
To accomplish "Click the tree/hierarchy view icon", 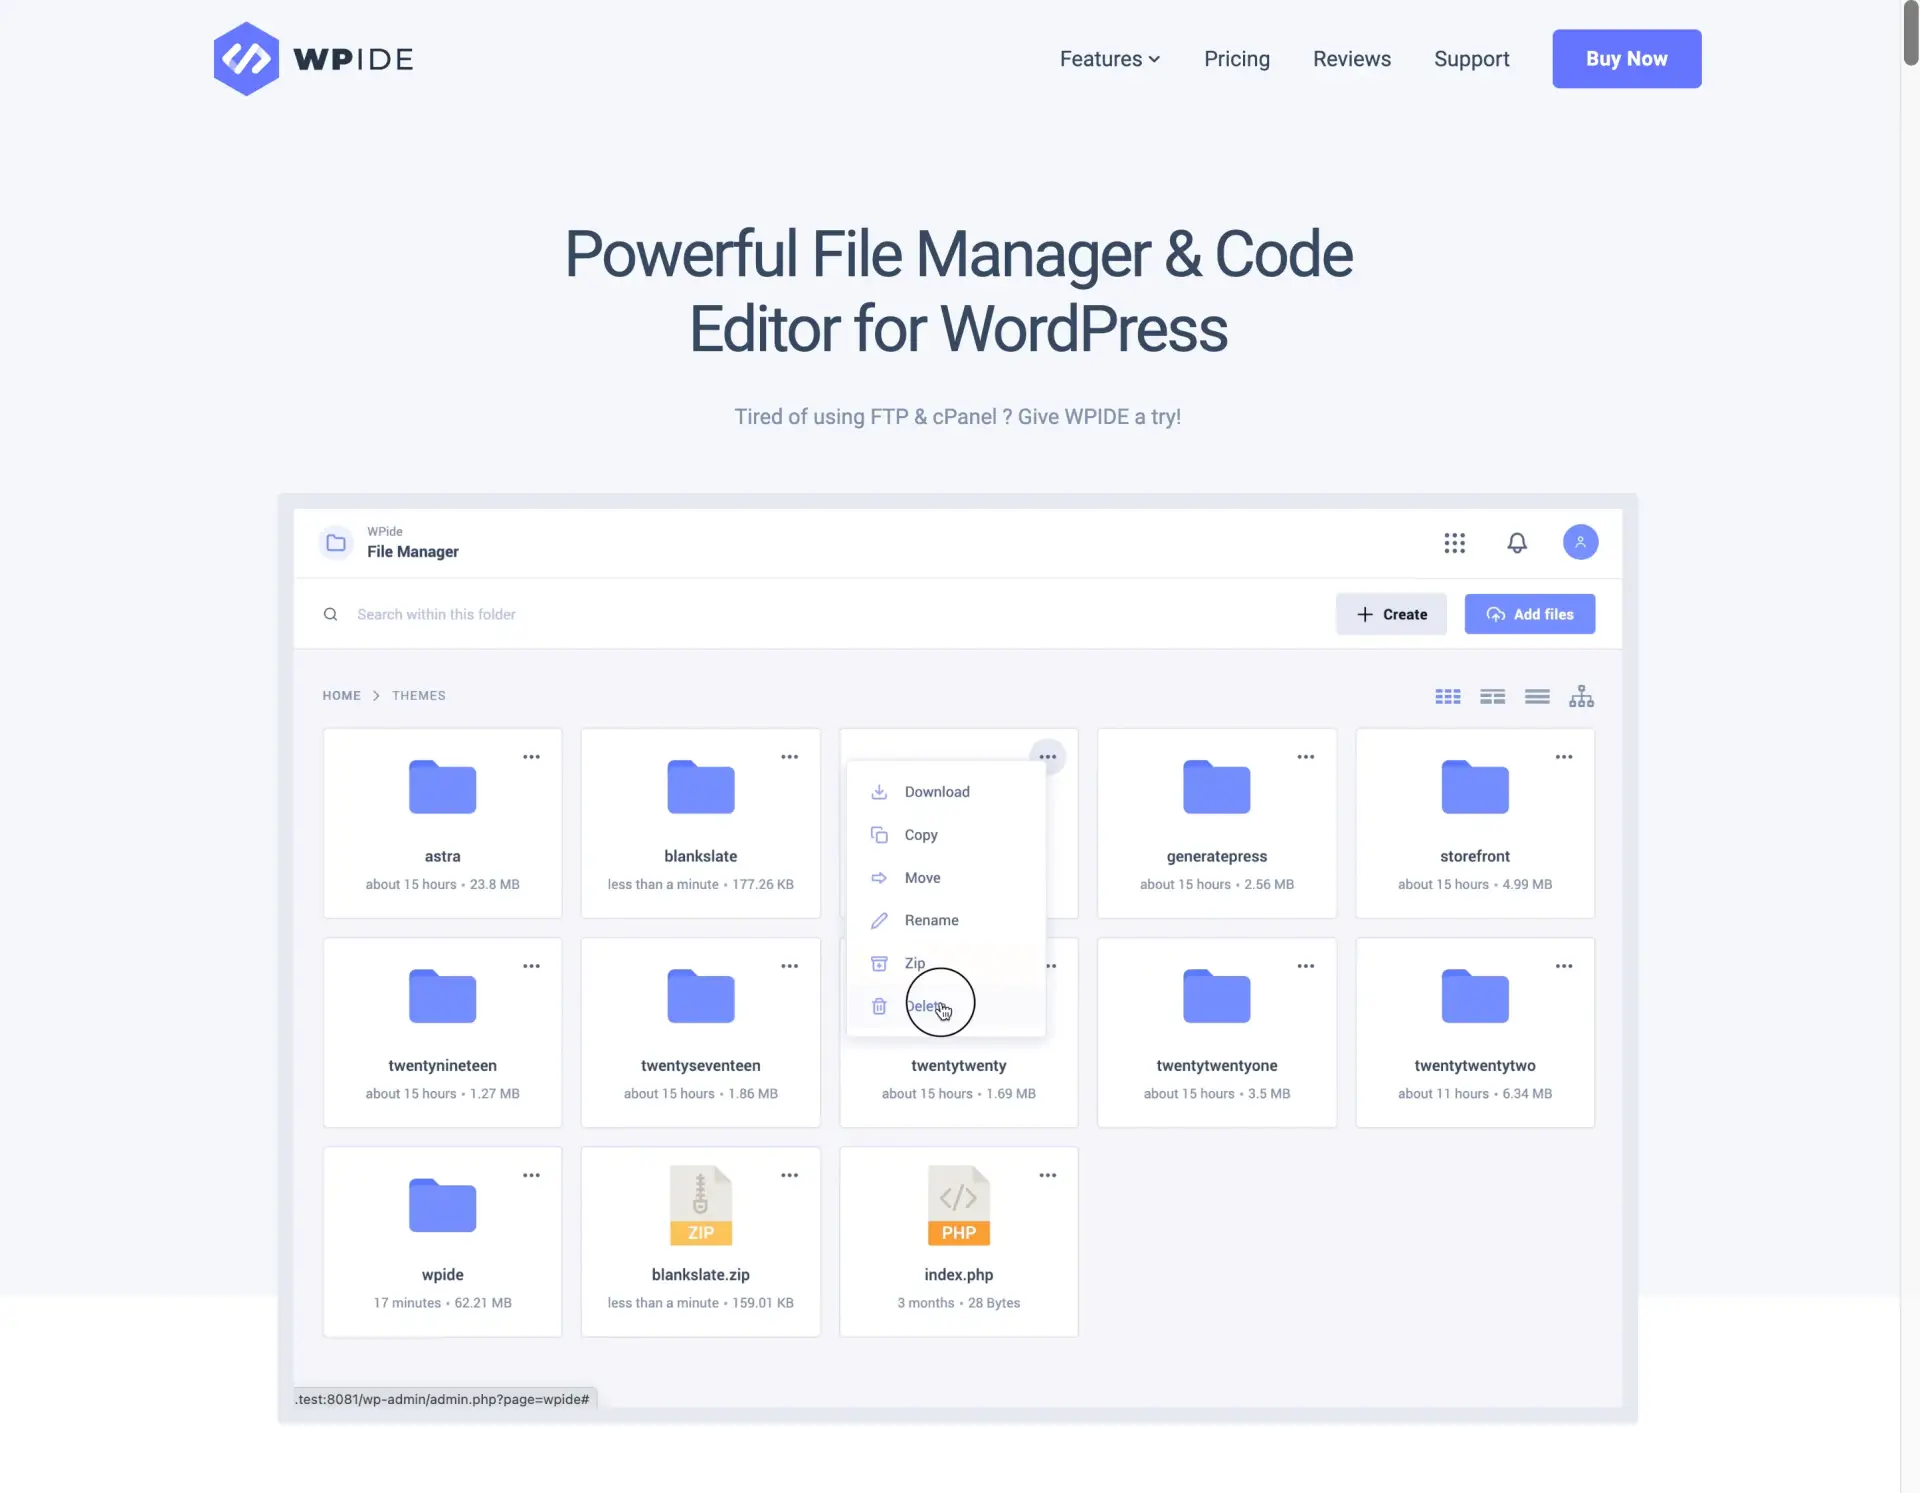I will click(x=1582, y=697).
